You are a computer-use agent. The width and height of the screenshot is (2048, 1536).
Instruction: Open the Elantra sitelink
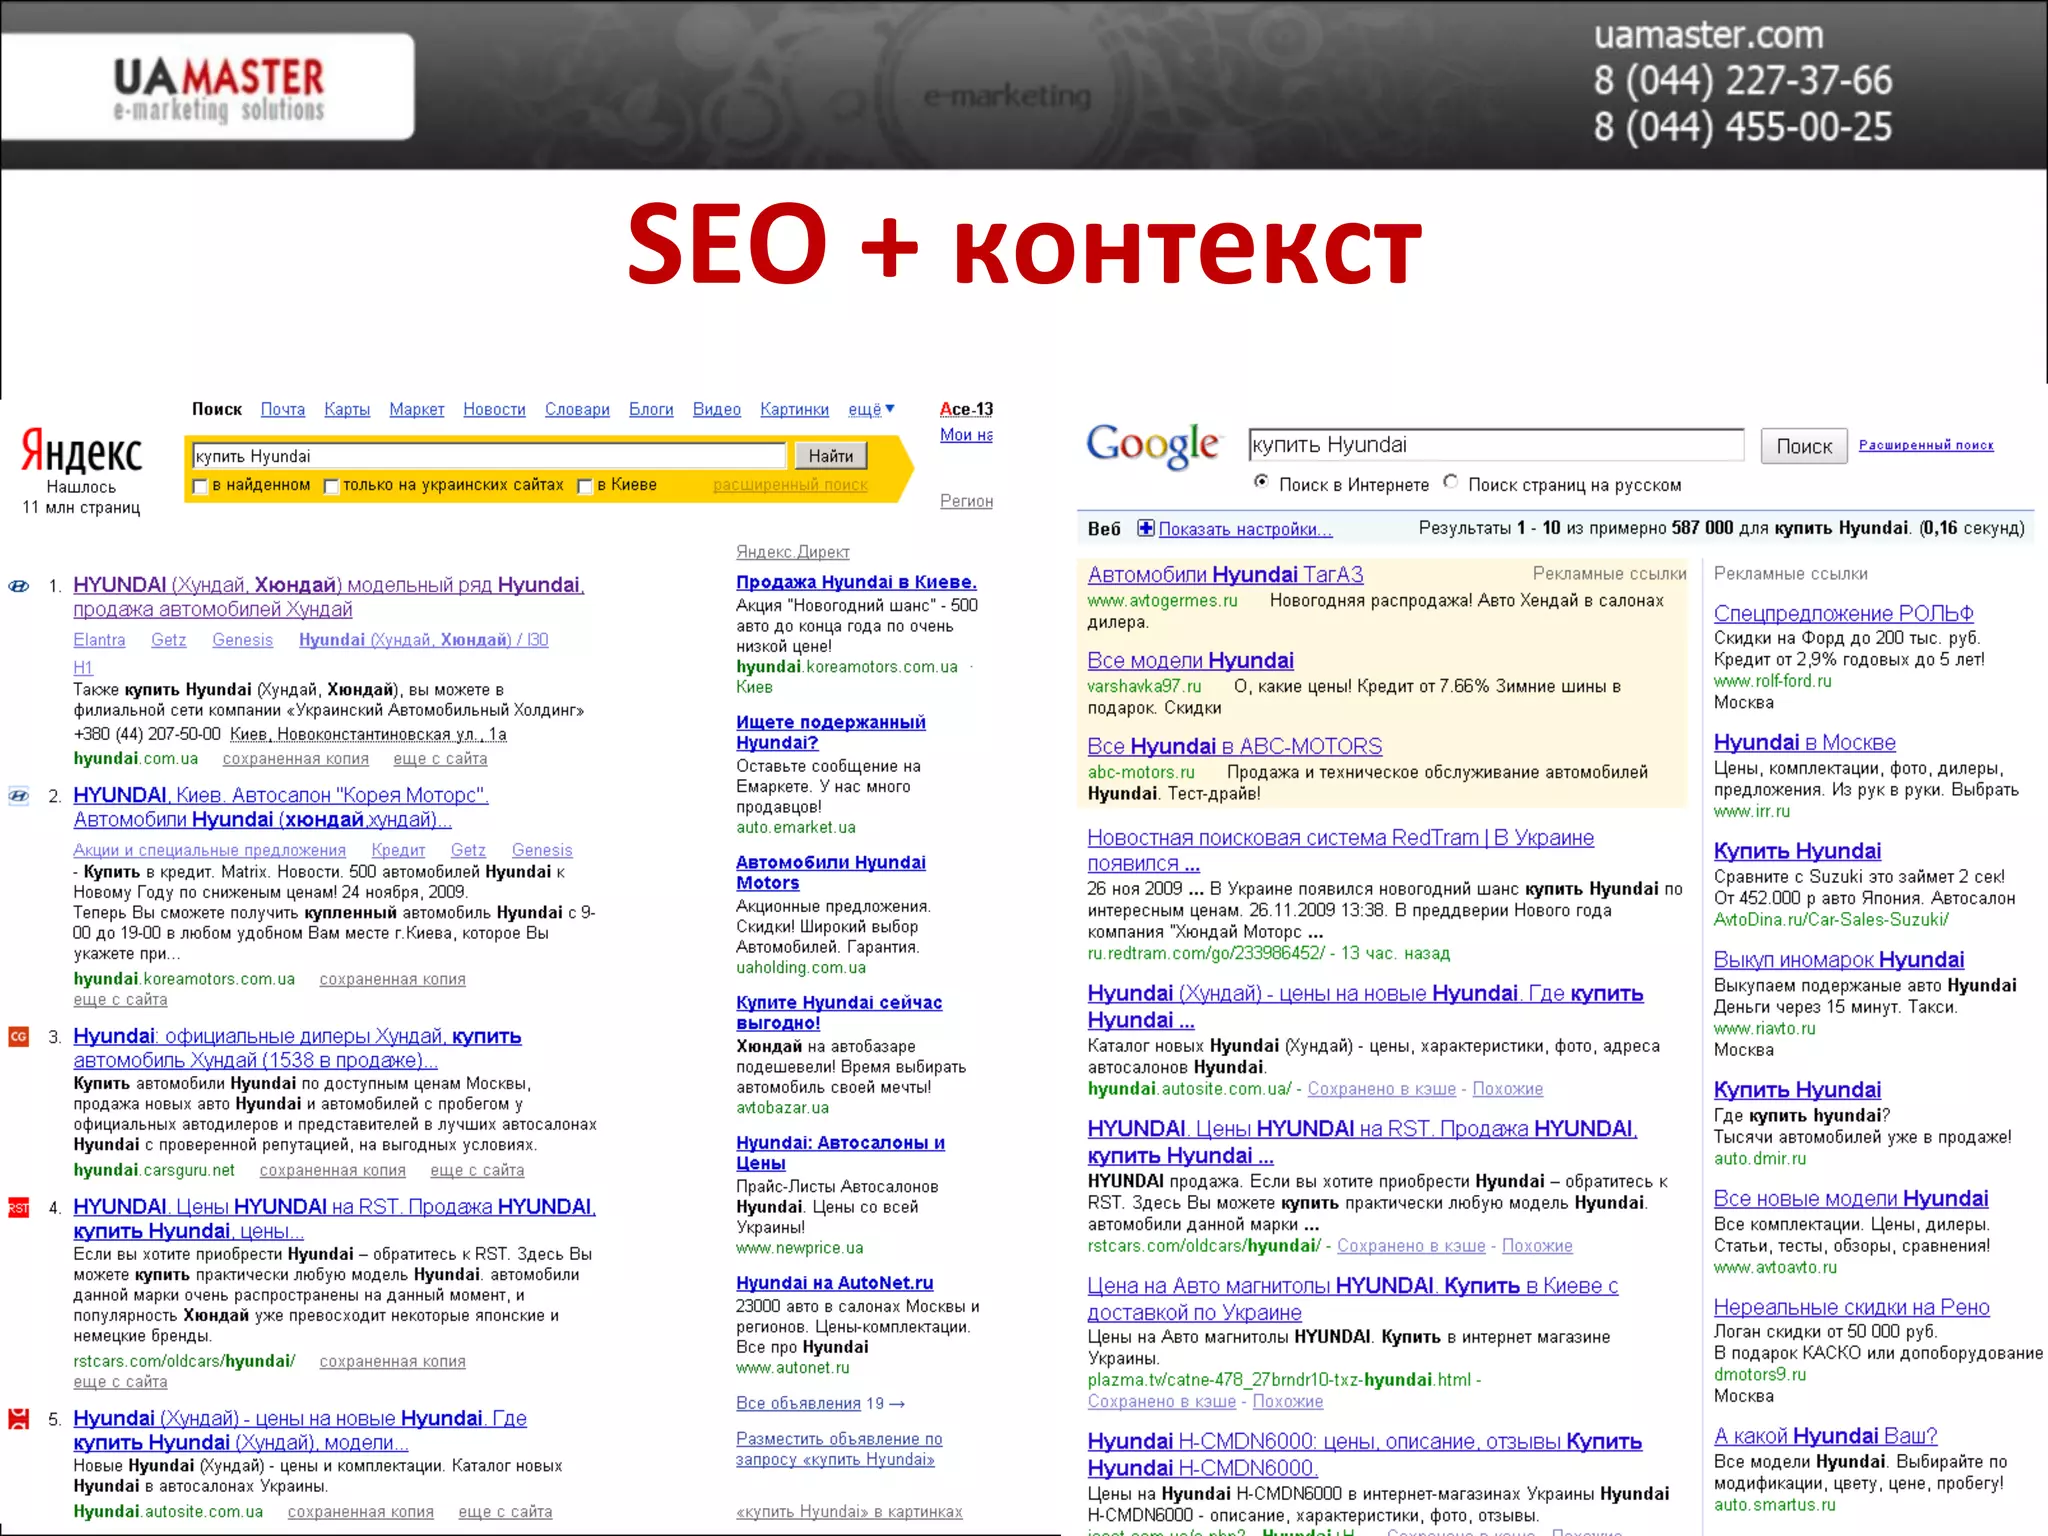pyautogui.click(x=99, y=640)
